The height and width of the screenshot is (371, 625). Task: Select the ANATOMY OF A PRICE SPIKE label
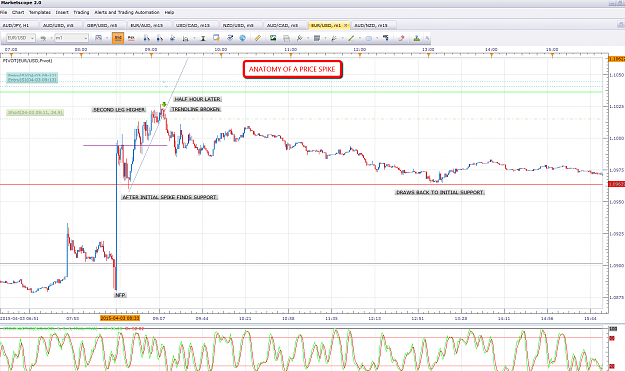(292, 69)
